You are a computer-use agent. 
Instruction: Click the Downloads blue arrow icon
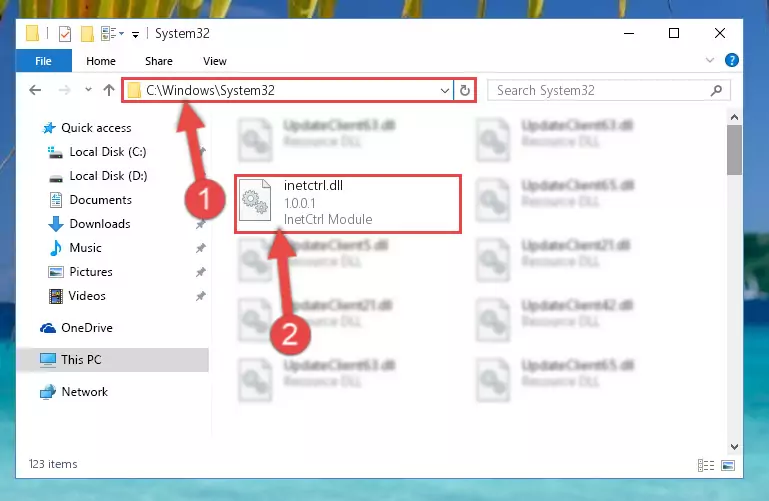56,224
